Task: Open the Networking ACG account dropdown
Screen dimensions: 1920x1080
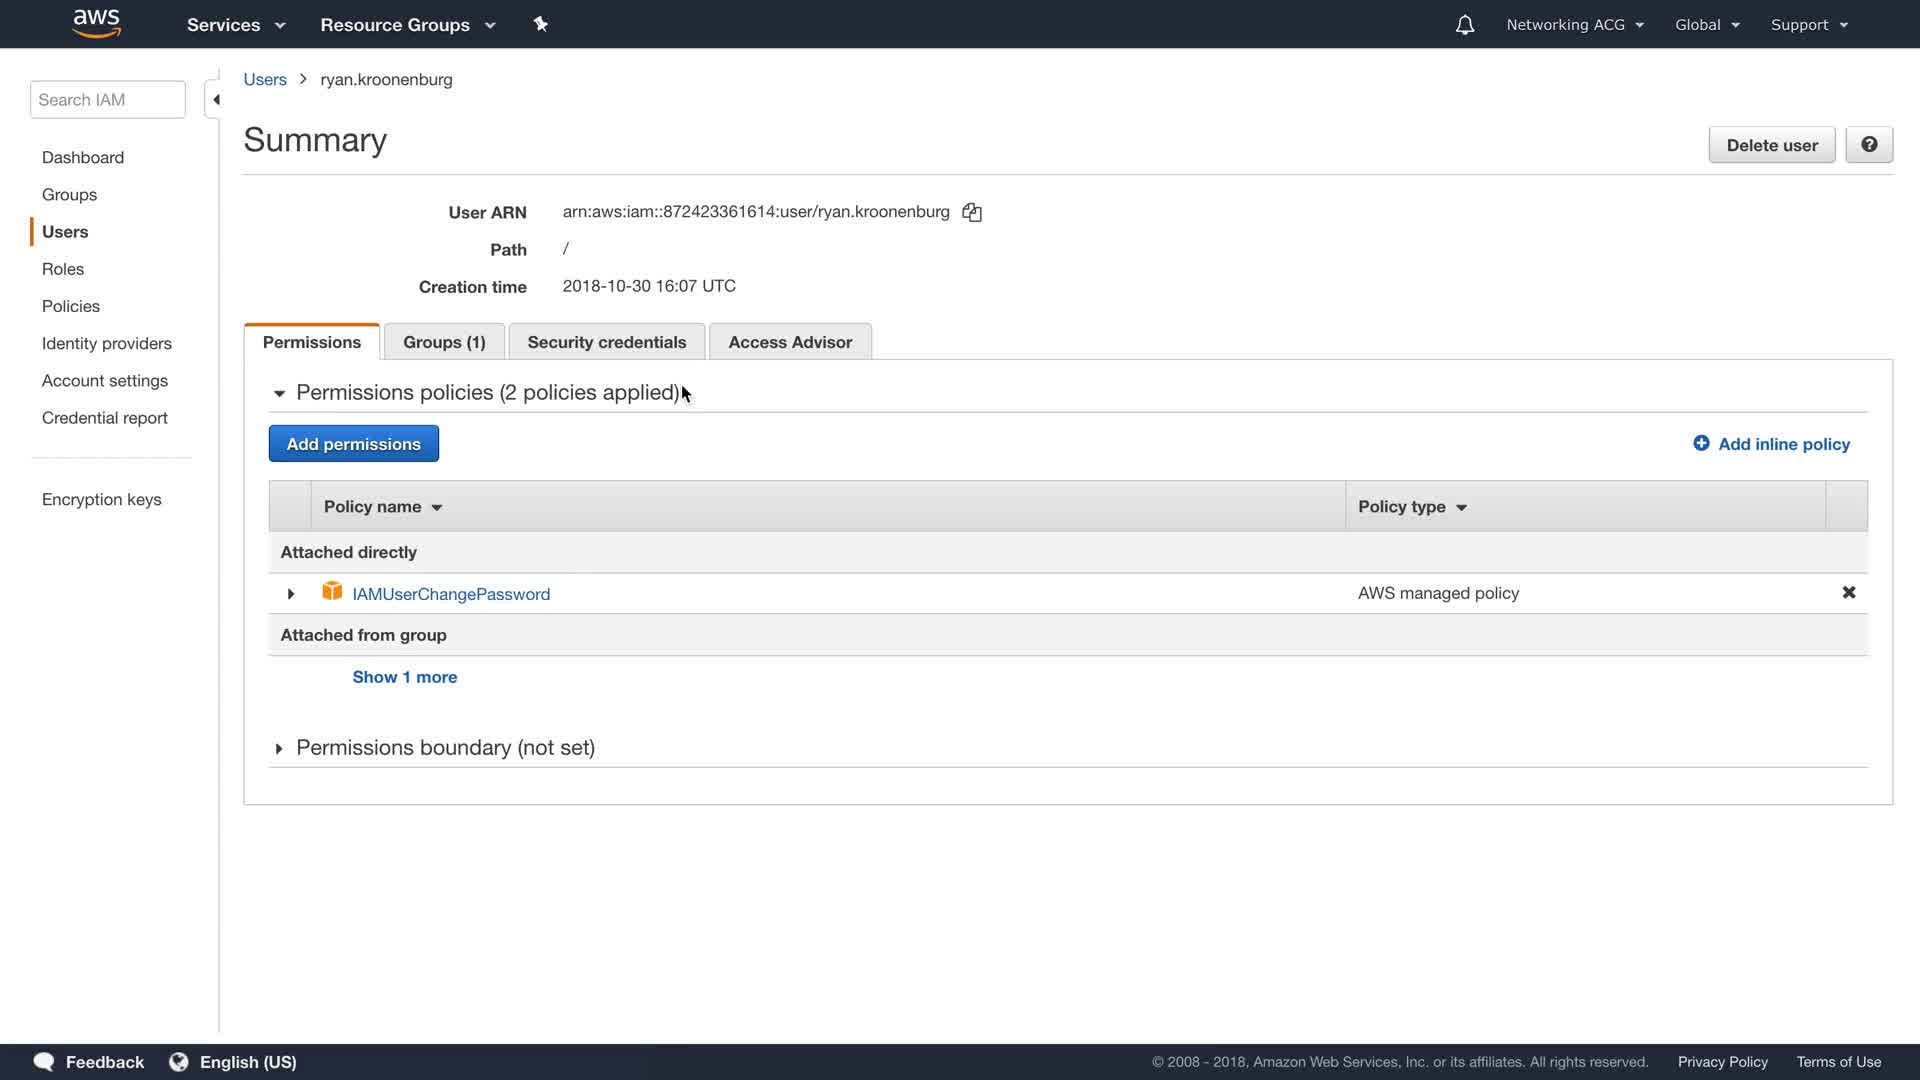Action: (x=1574, y=25)
